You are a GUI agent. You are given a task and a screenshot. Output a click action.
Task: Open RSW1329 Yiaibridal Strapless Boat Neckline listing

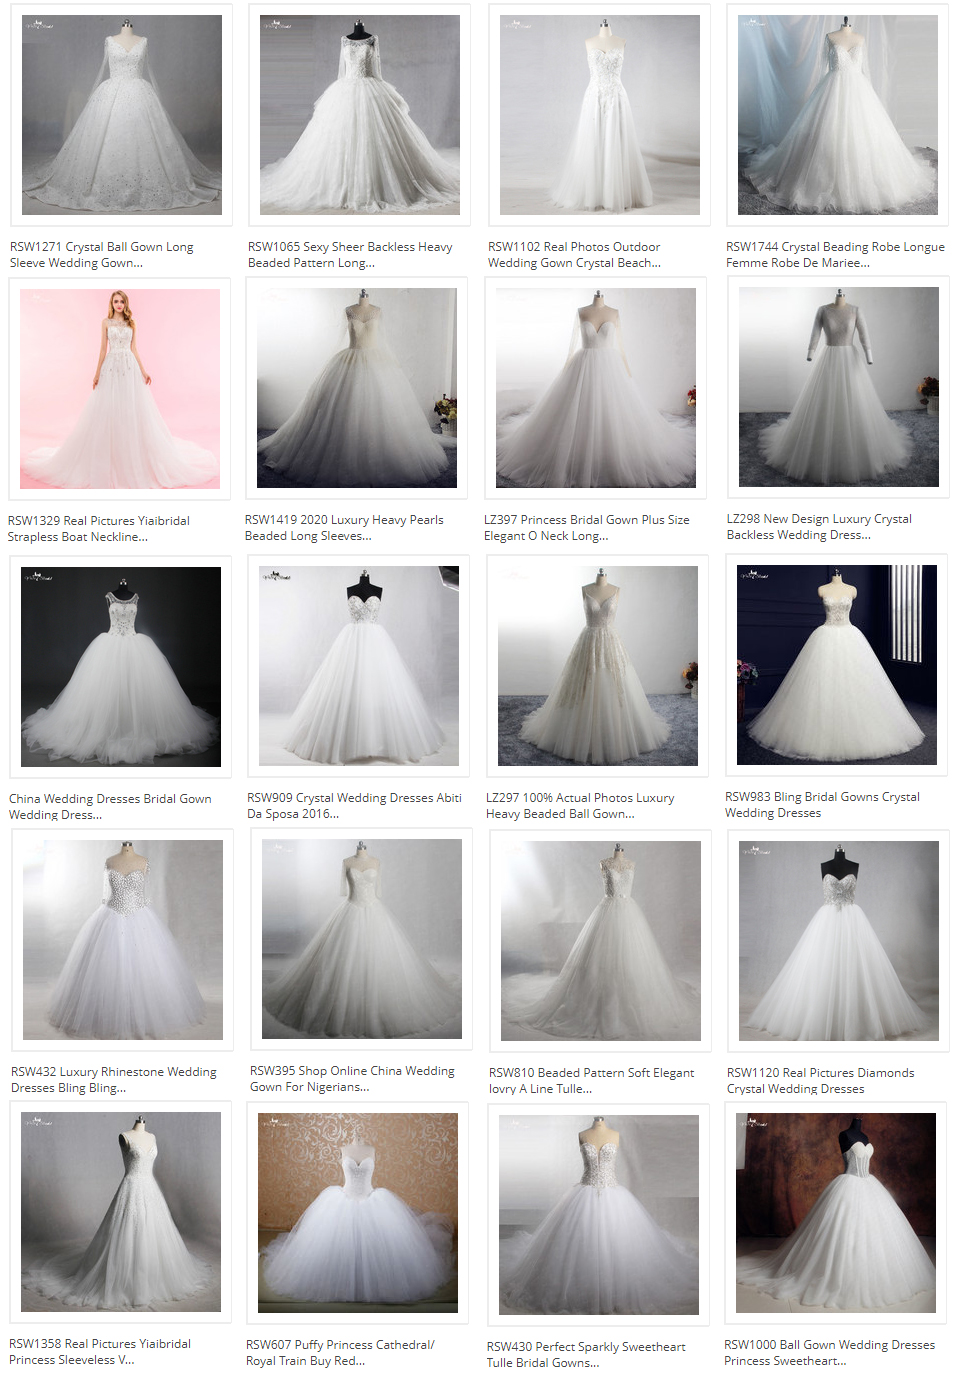click(110, 528)
